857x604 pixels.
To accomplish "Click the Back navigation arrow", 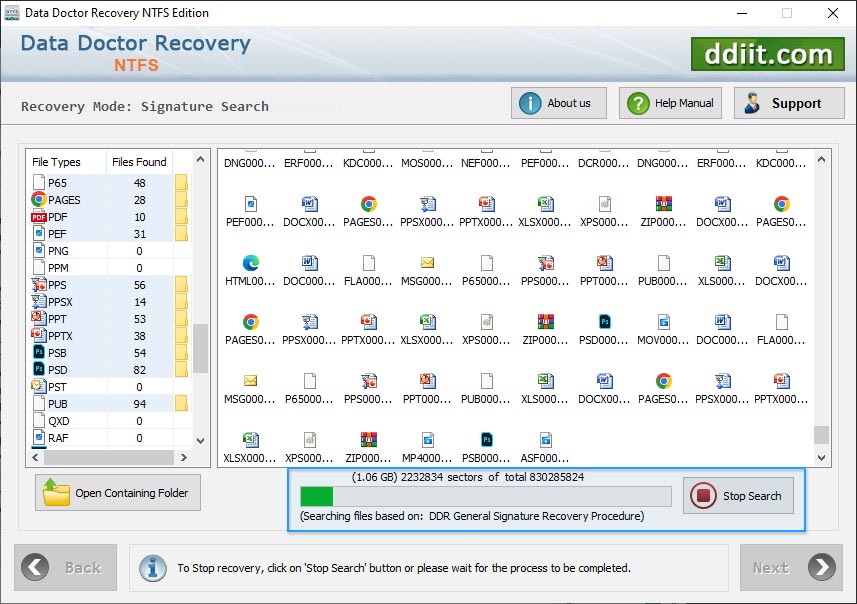I will pyautogui.click(x=66, y=567).
